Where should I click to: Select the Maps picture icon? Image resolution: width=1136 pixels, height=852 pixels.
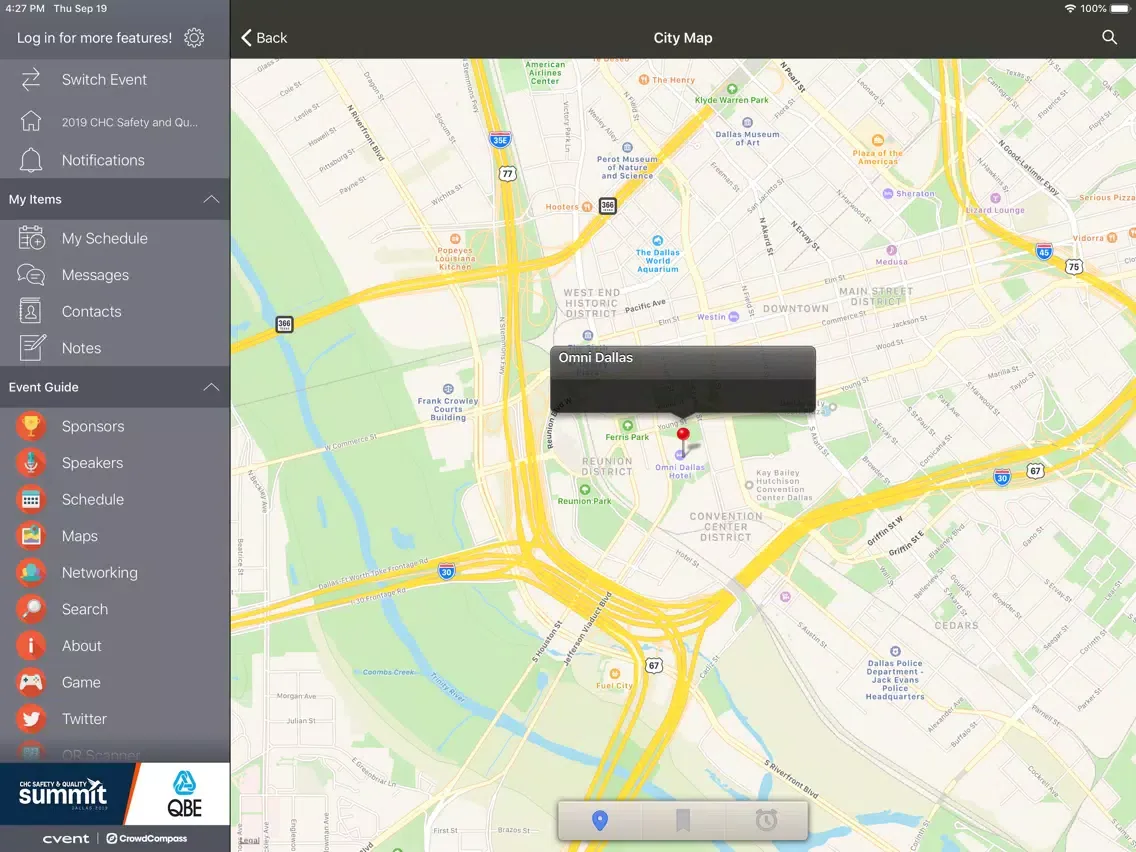(30, 535)
